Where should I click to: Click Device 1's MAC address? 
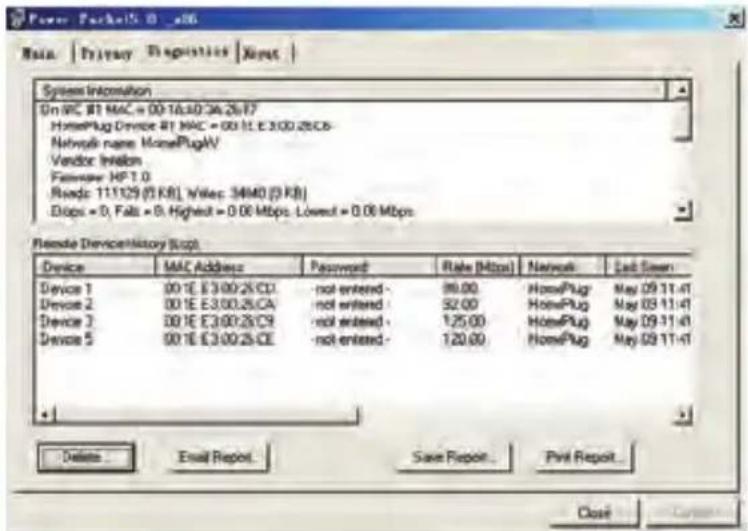click(219, 289)
